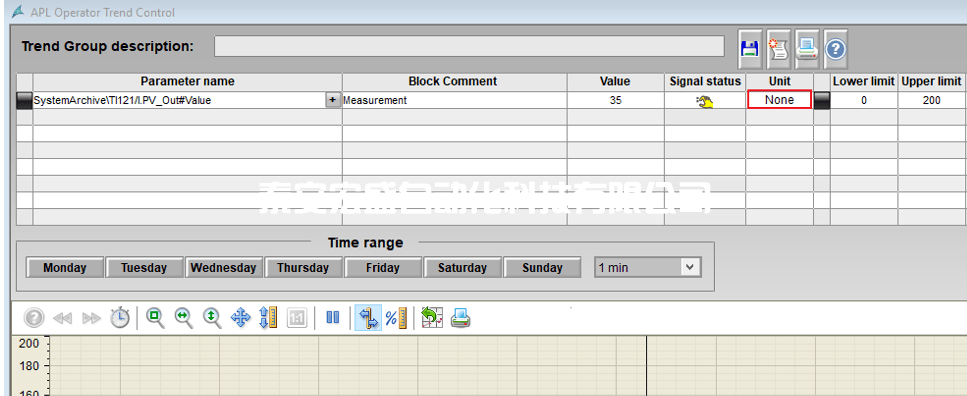Pause the trend update
This screenshot has height=396, width=967.
coord(332,318)
